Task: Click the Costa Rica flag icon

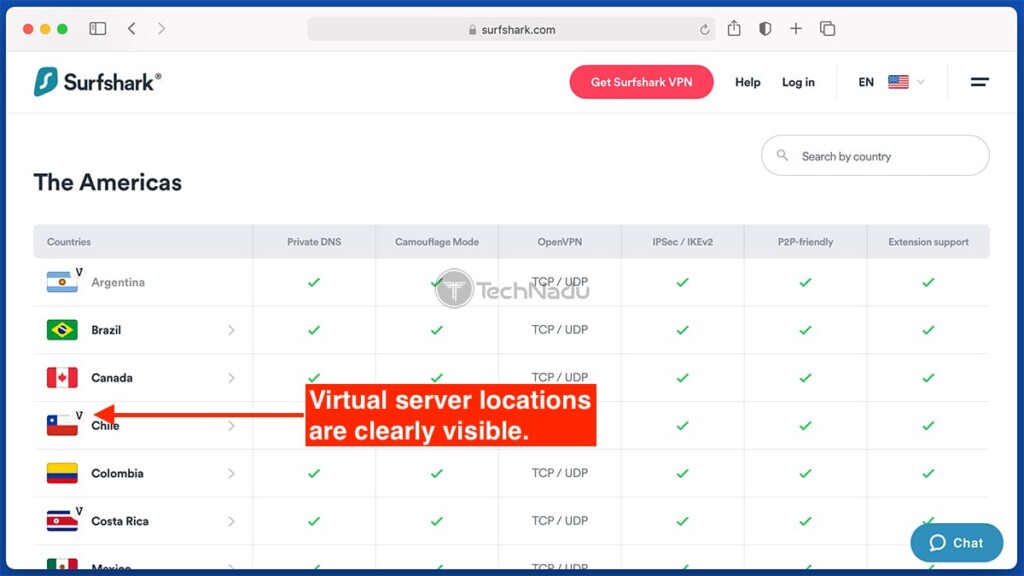Action: click(62, 520)
